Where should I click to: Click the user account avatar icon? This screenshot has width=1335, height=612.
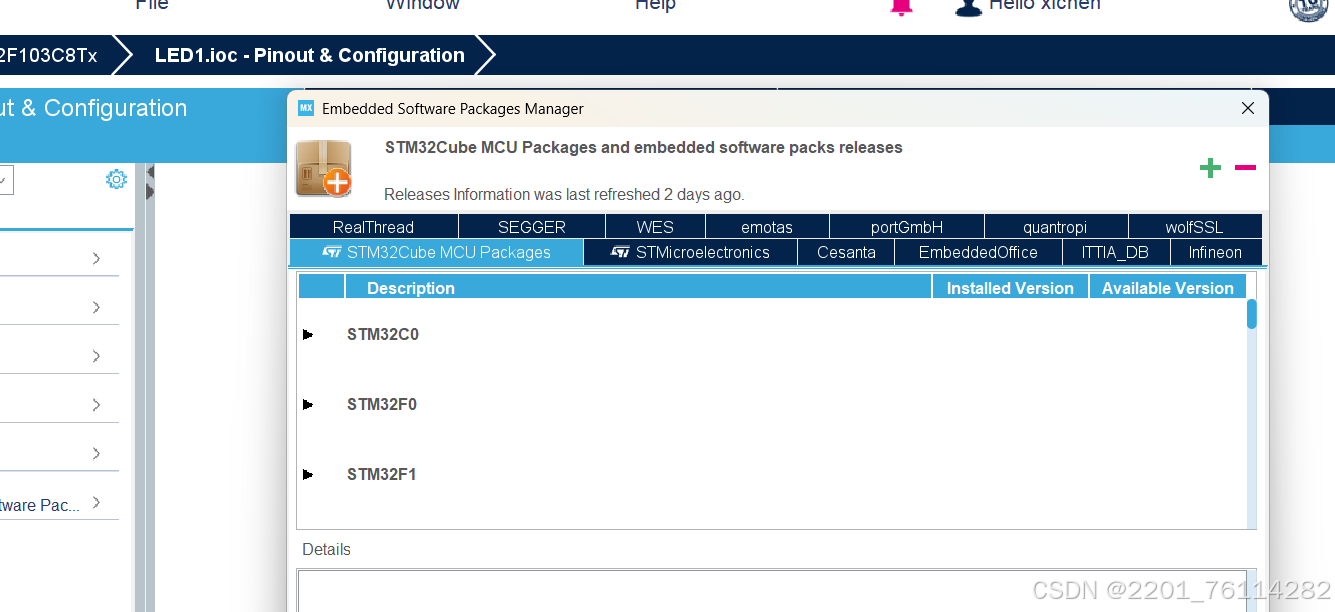[x=967, y=6]
